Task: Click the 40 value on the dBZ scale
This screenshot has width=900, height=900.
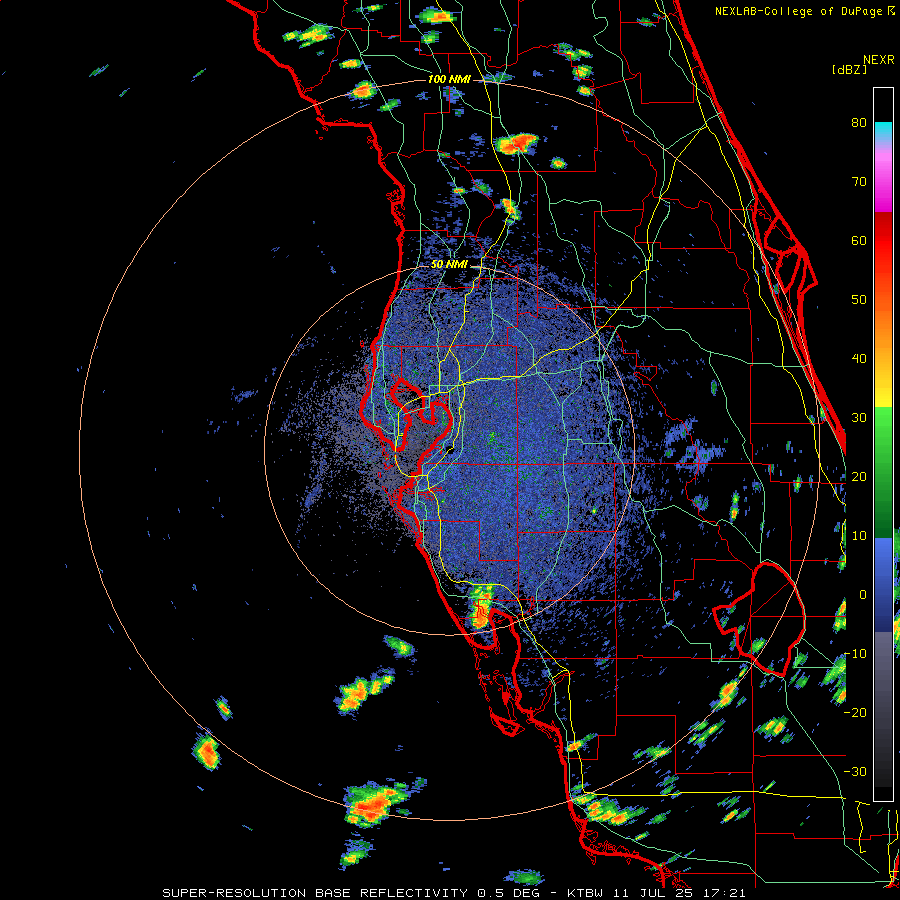Action: click(859, 359)
